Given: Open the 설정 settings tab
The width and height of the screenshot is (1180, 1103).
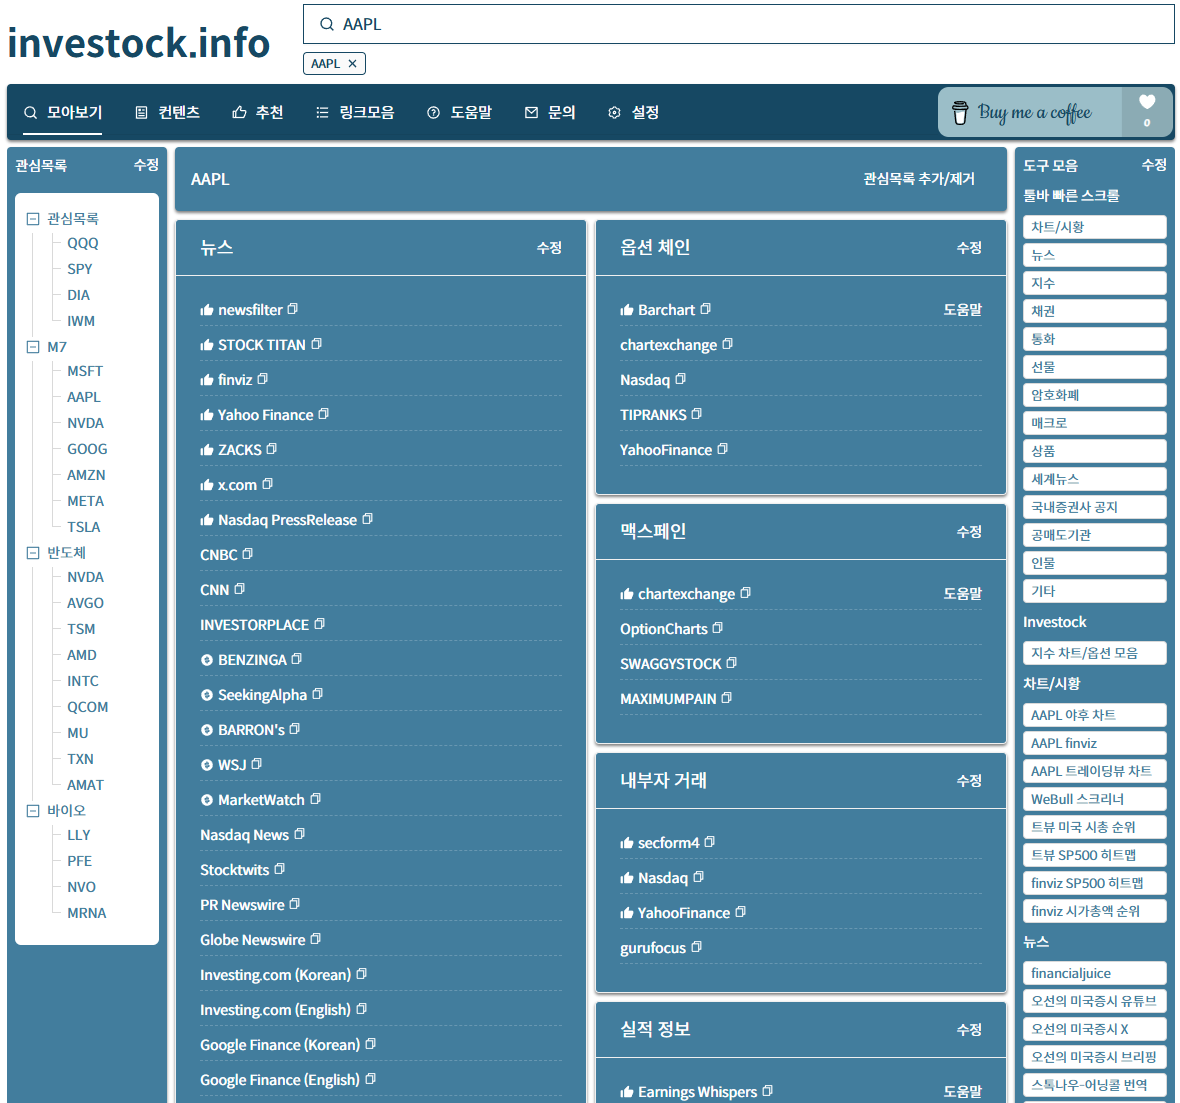Looking at the screenshot, I should [x=634, y=113].
